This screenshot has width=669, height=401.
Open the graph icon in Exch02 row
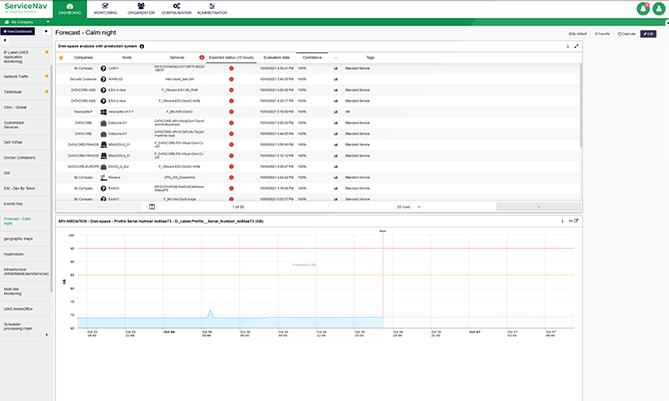(335, 188)
